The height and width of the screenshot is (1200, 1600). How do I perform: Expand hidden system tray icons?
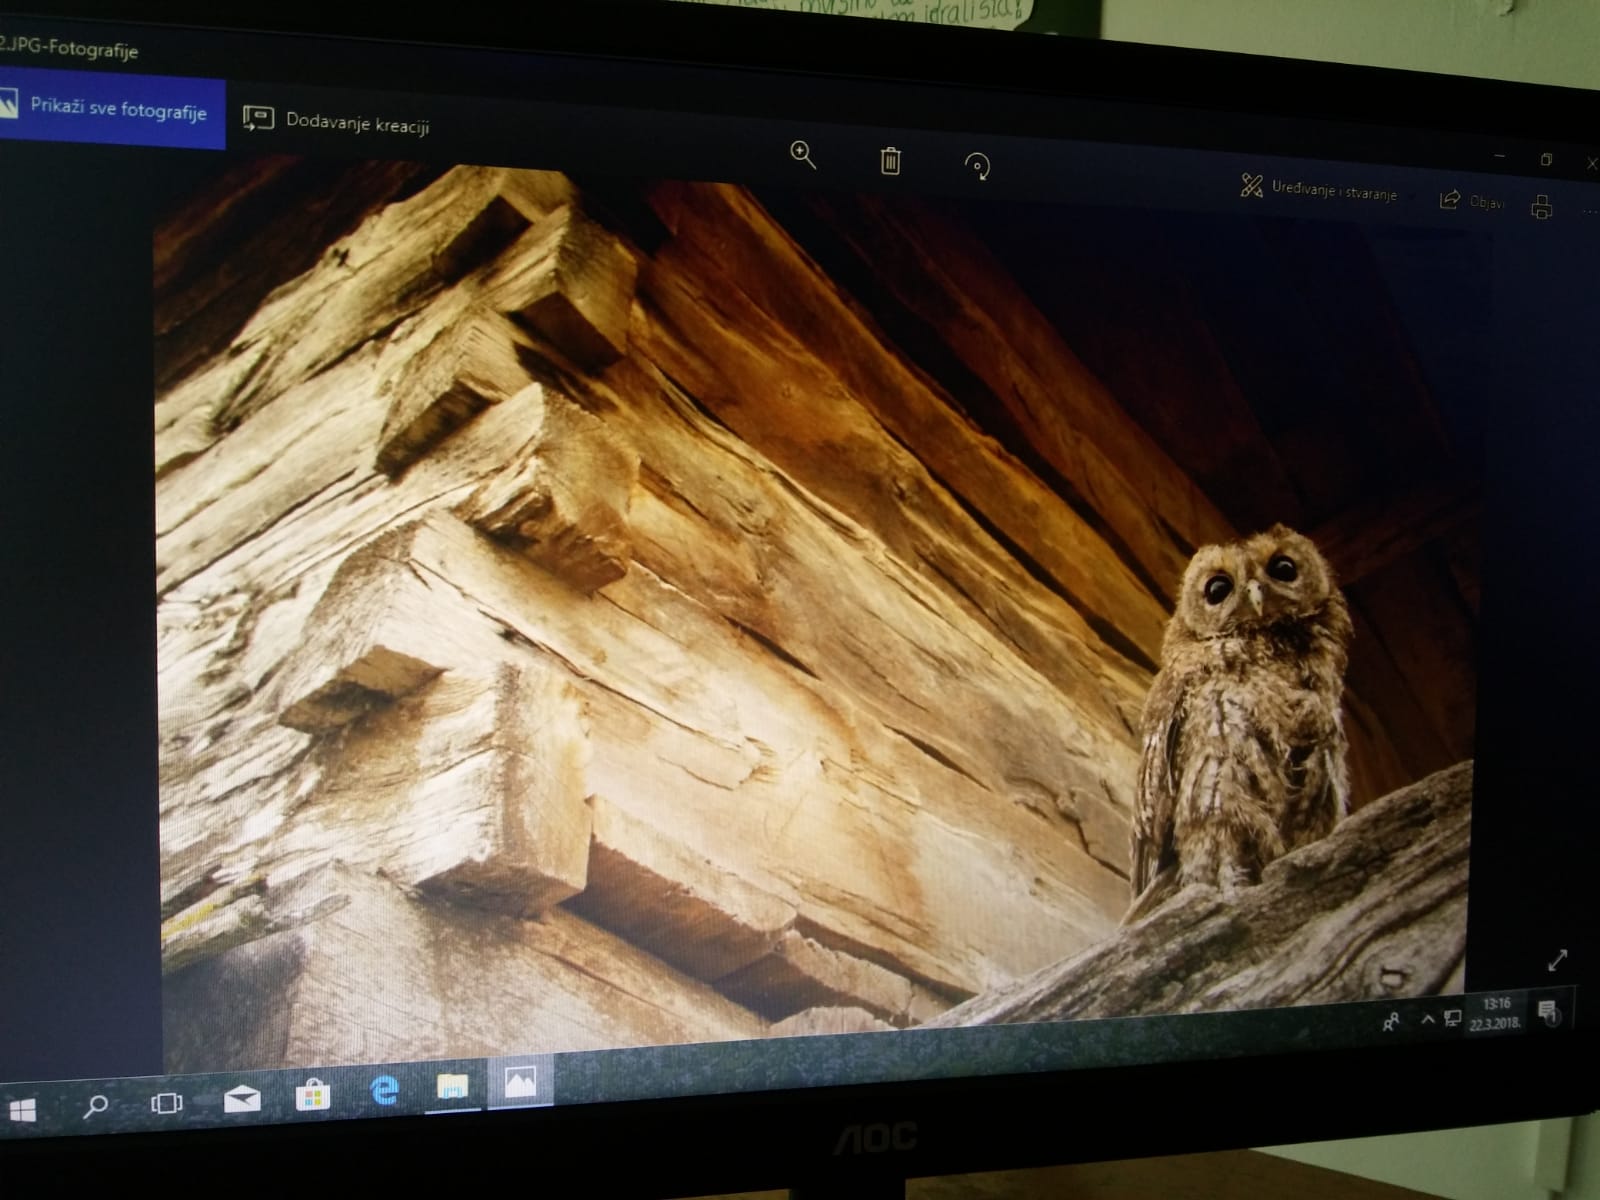1428,1020
